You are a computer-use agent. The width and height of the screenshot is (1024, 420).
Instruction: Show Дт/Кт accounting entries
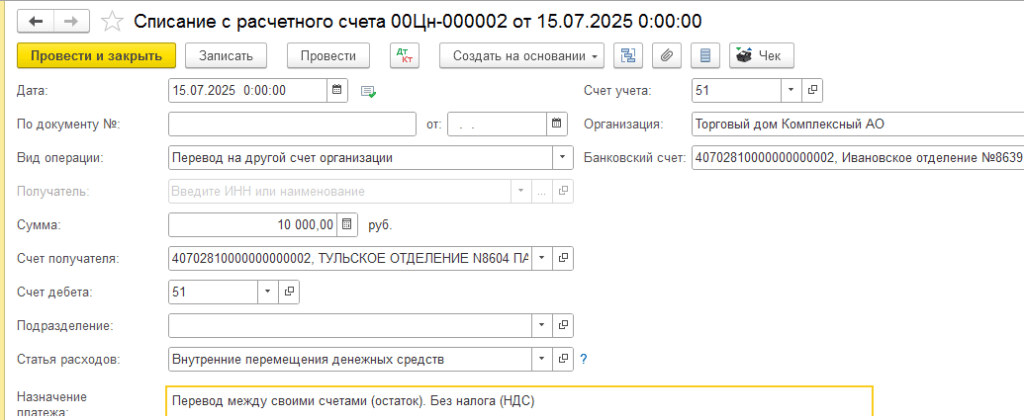[x=404, y=56]
